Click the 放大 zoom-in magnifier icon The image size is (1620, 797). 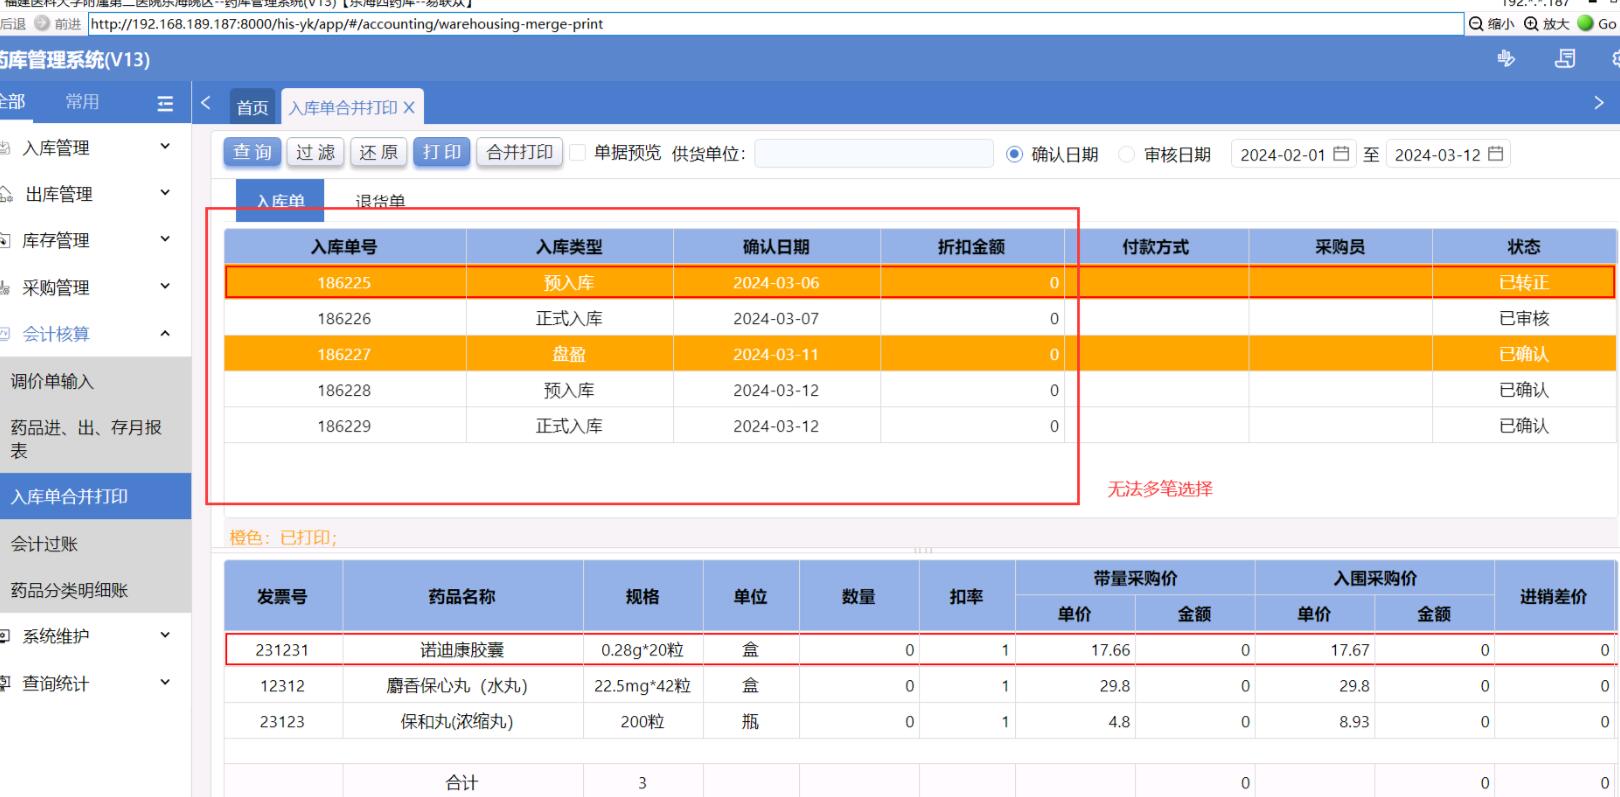pos(1531,24)
